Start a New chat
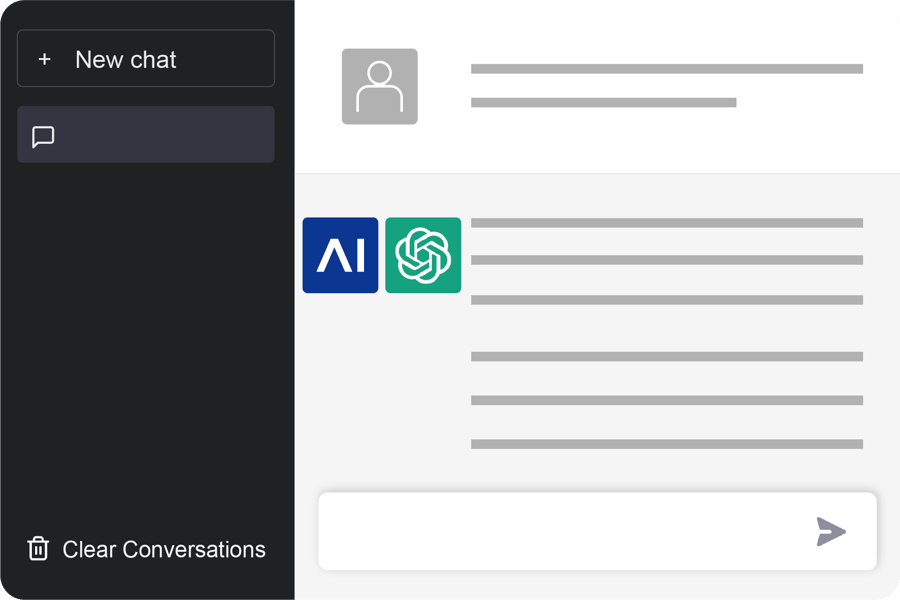 [146, 58]
